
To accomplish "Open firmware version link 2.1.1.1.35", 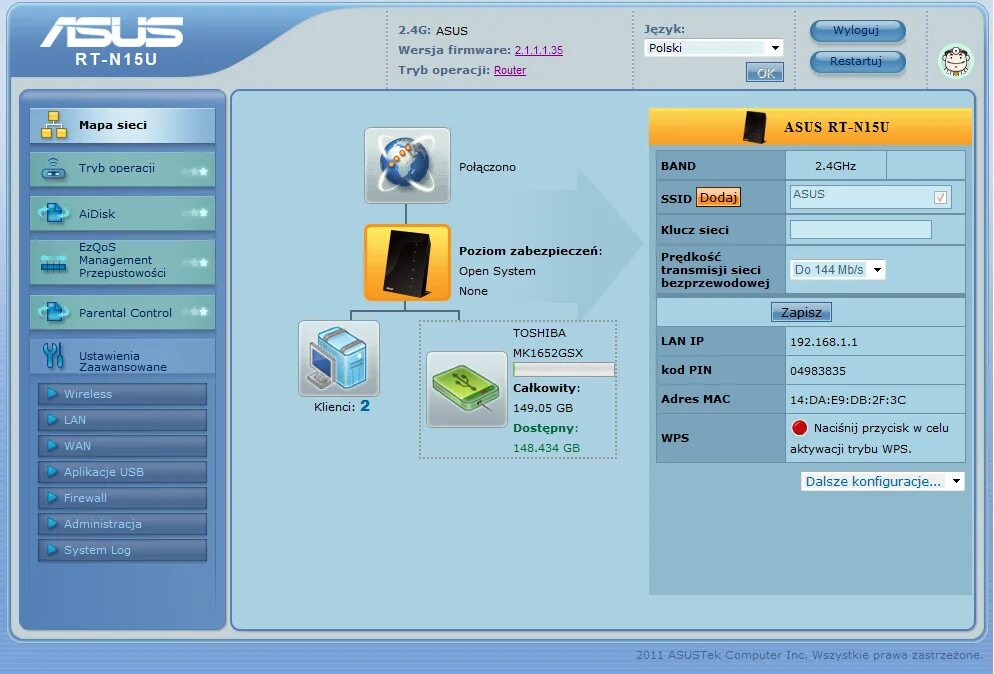I will point(539,50).
